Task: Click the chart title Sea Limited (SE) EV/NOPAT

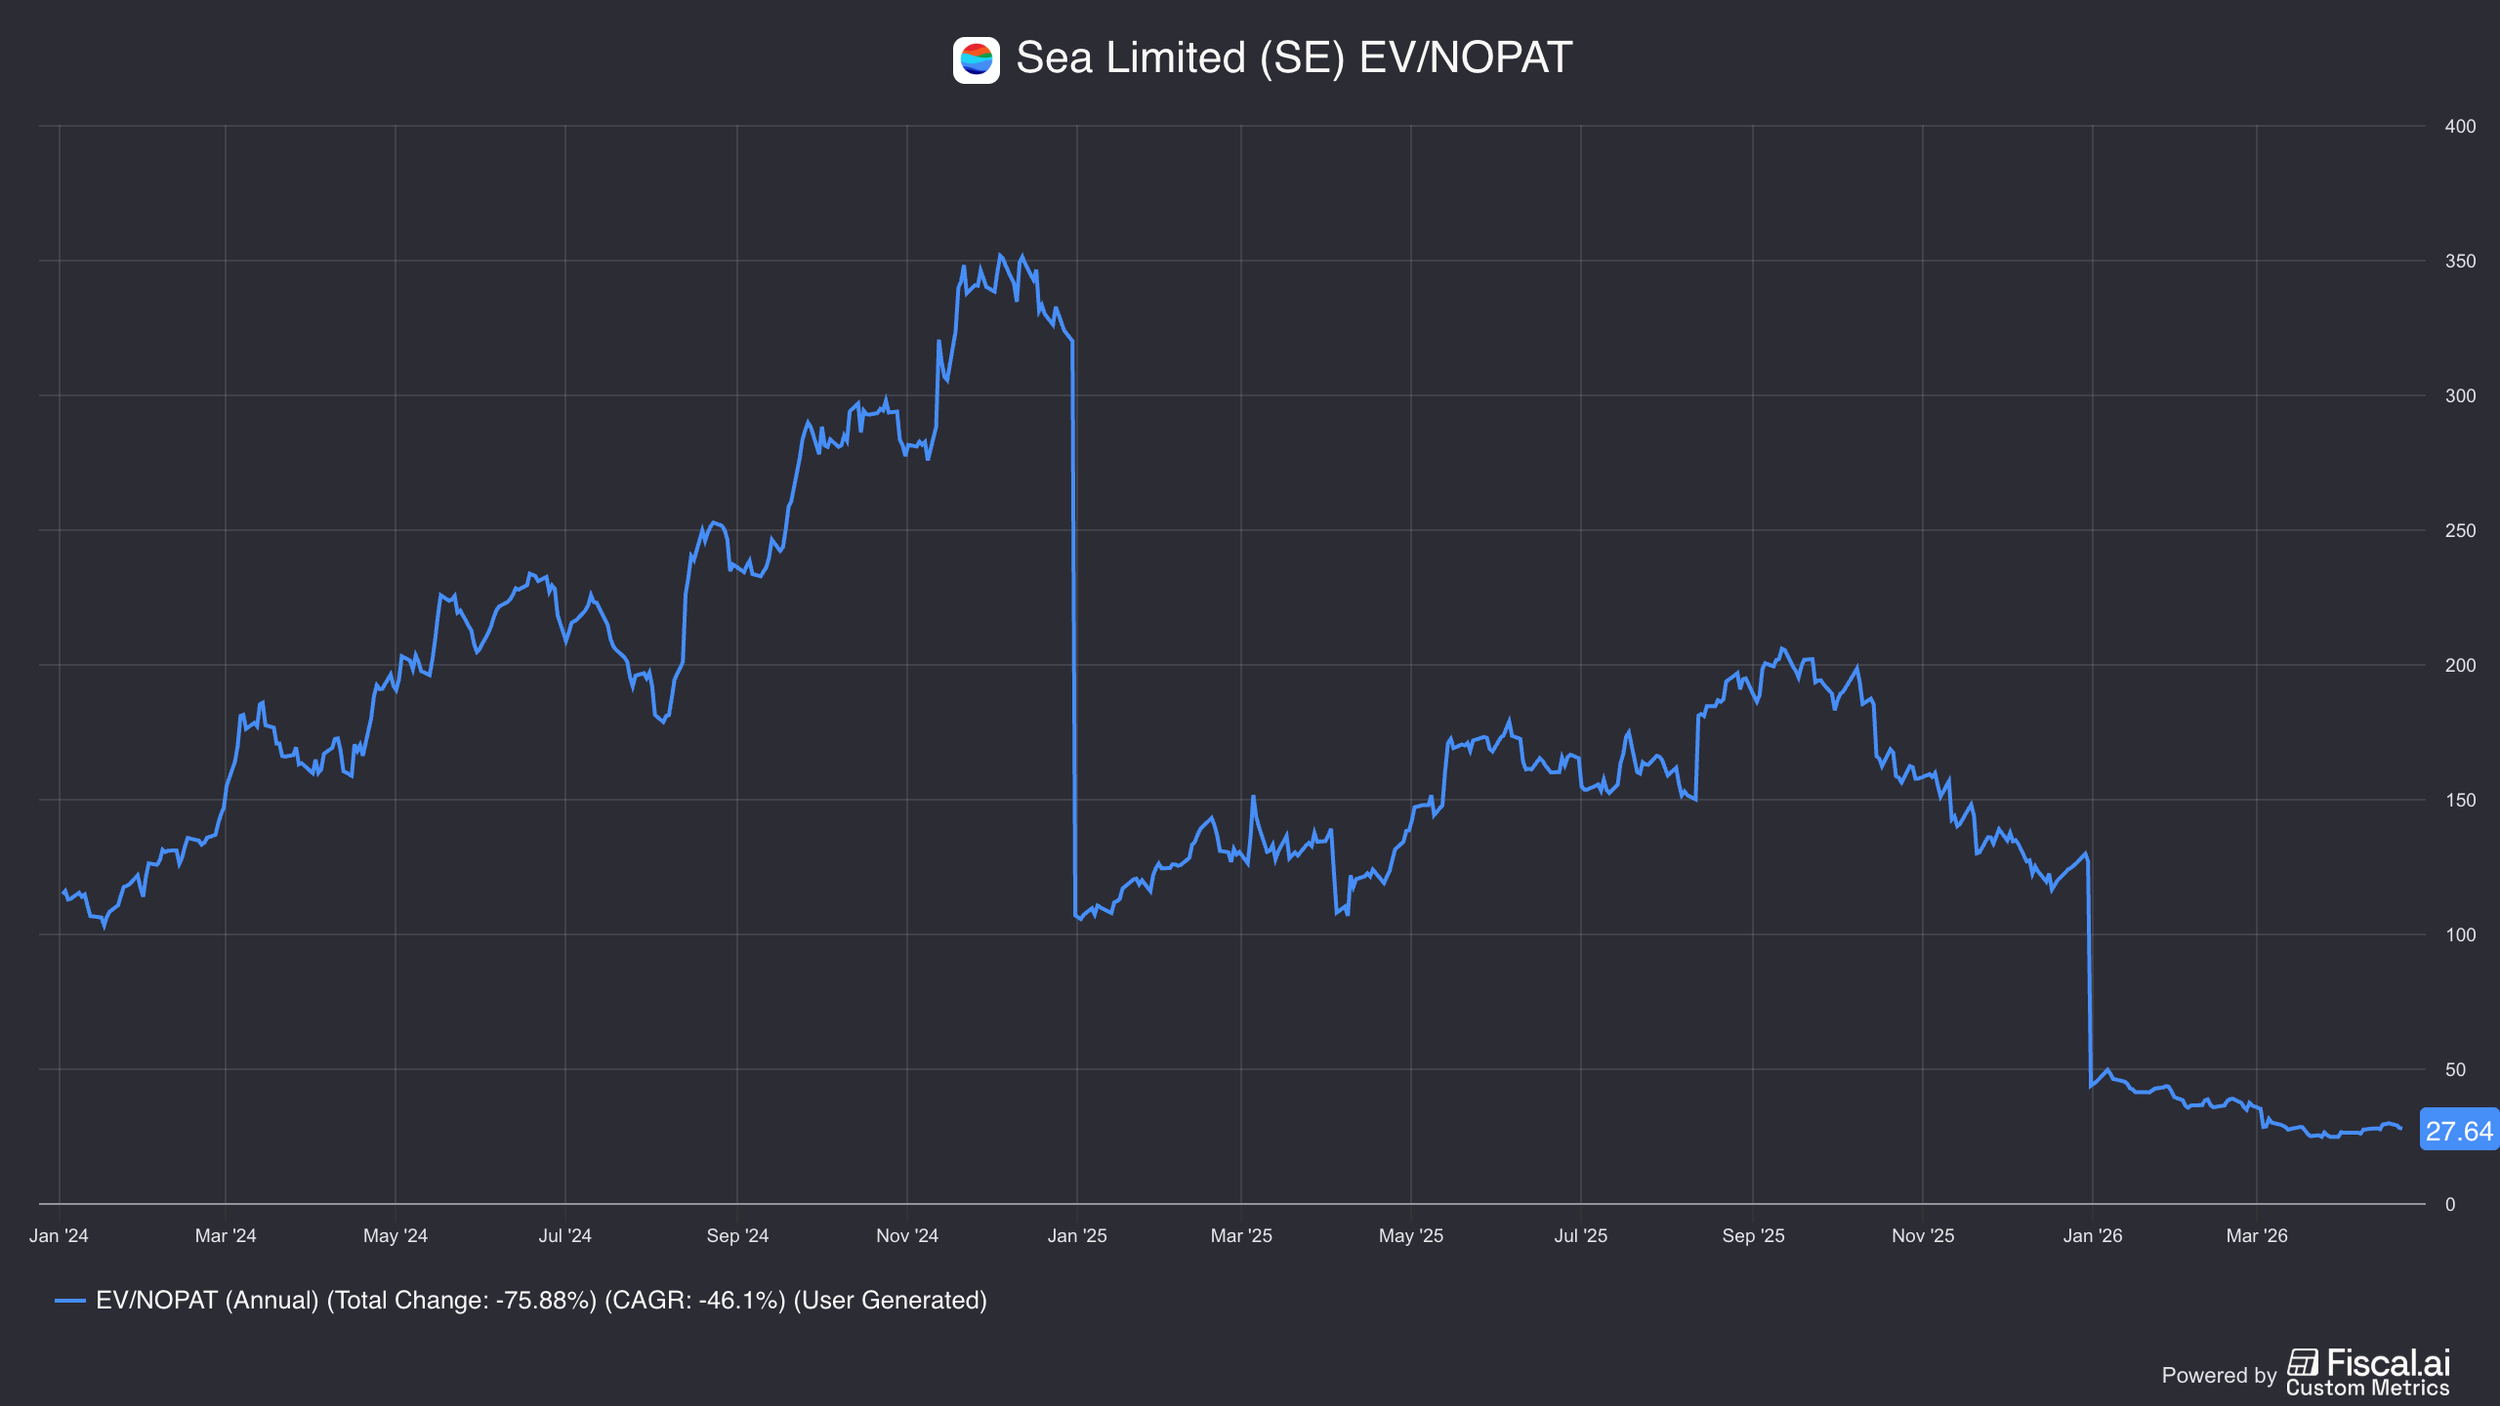Action: 1293,58
